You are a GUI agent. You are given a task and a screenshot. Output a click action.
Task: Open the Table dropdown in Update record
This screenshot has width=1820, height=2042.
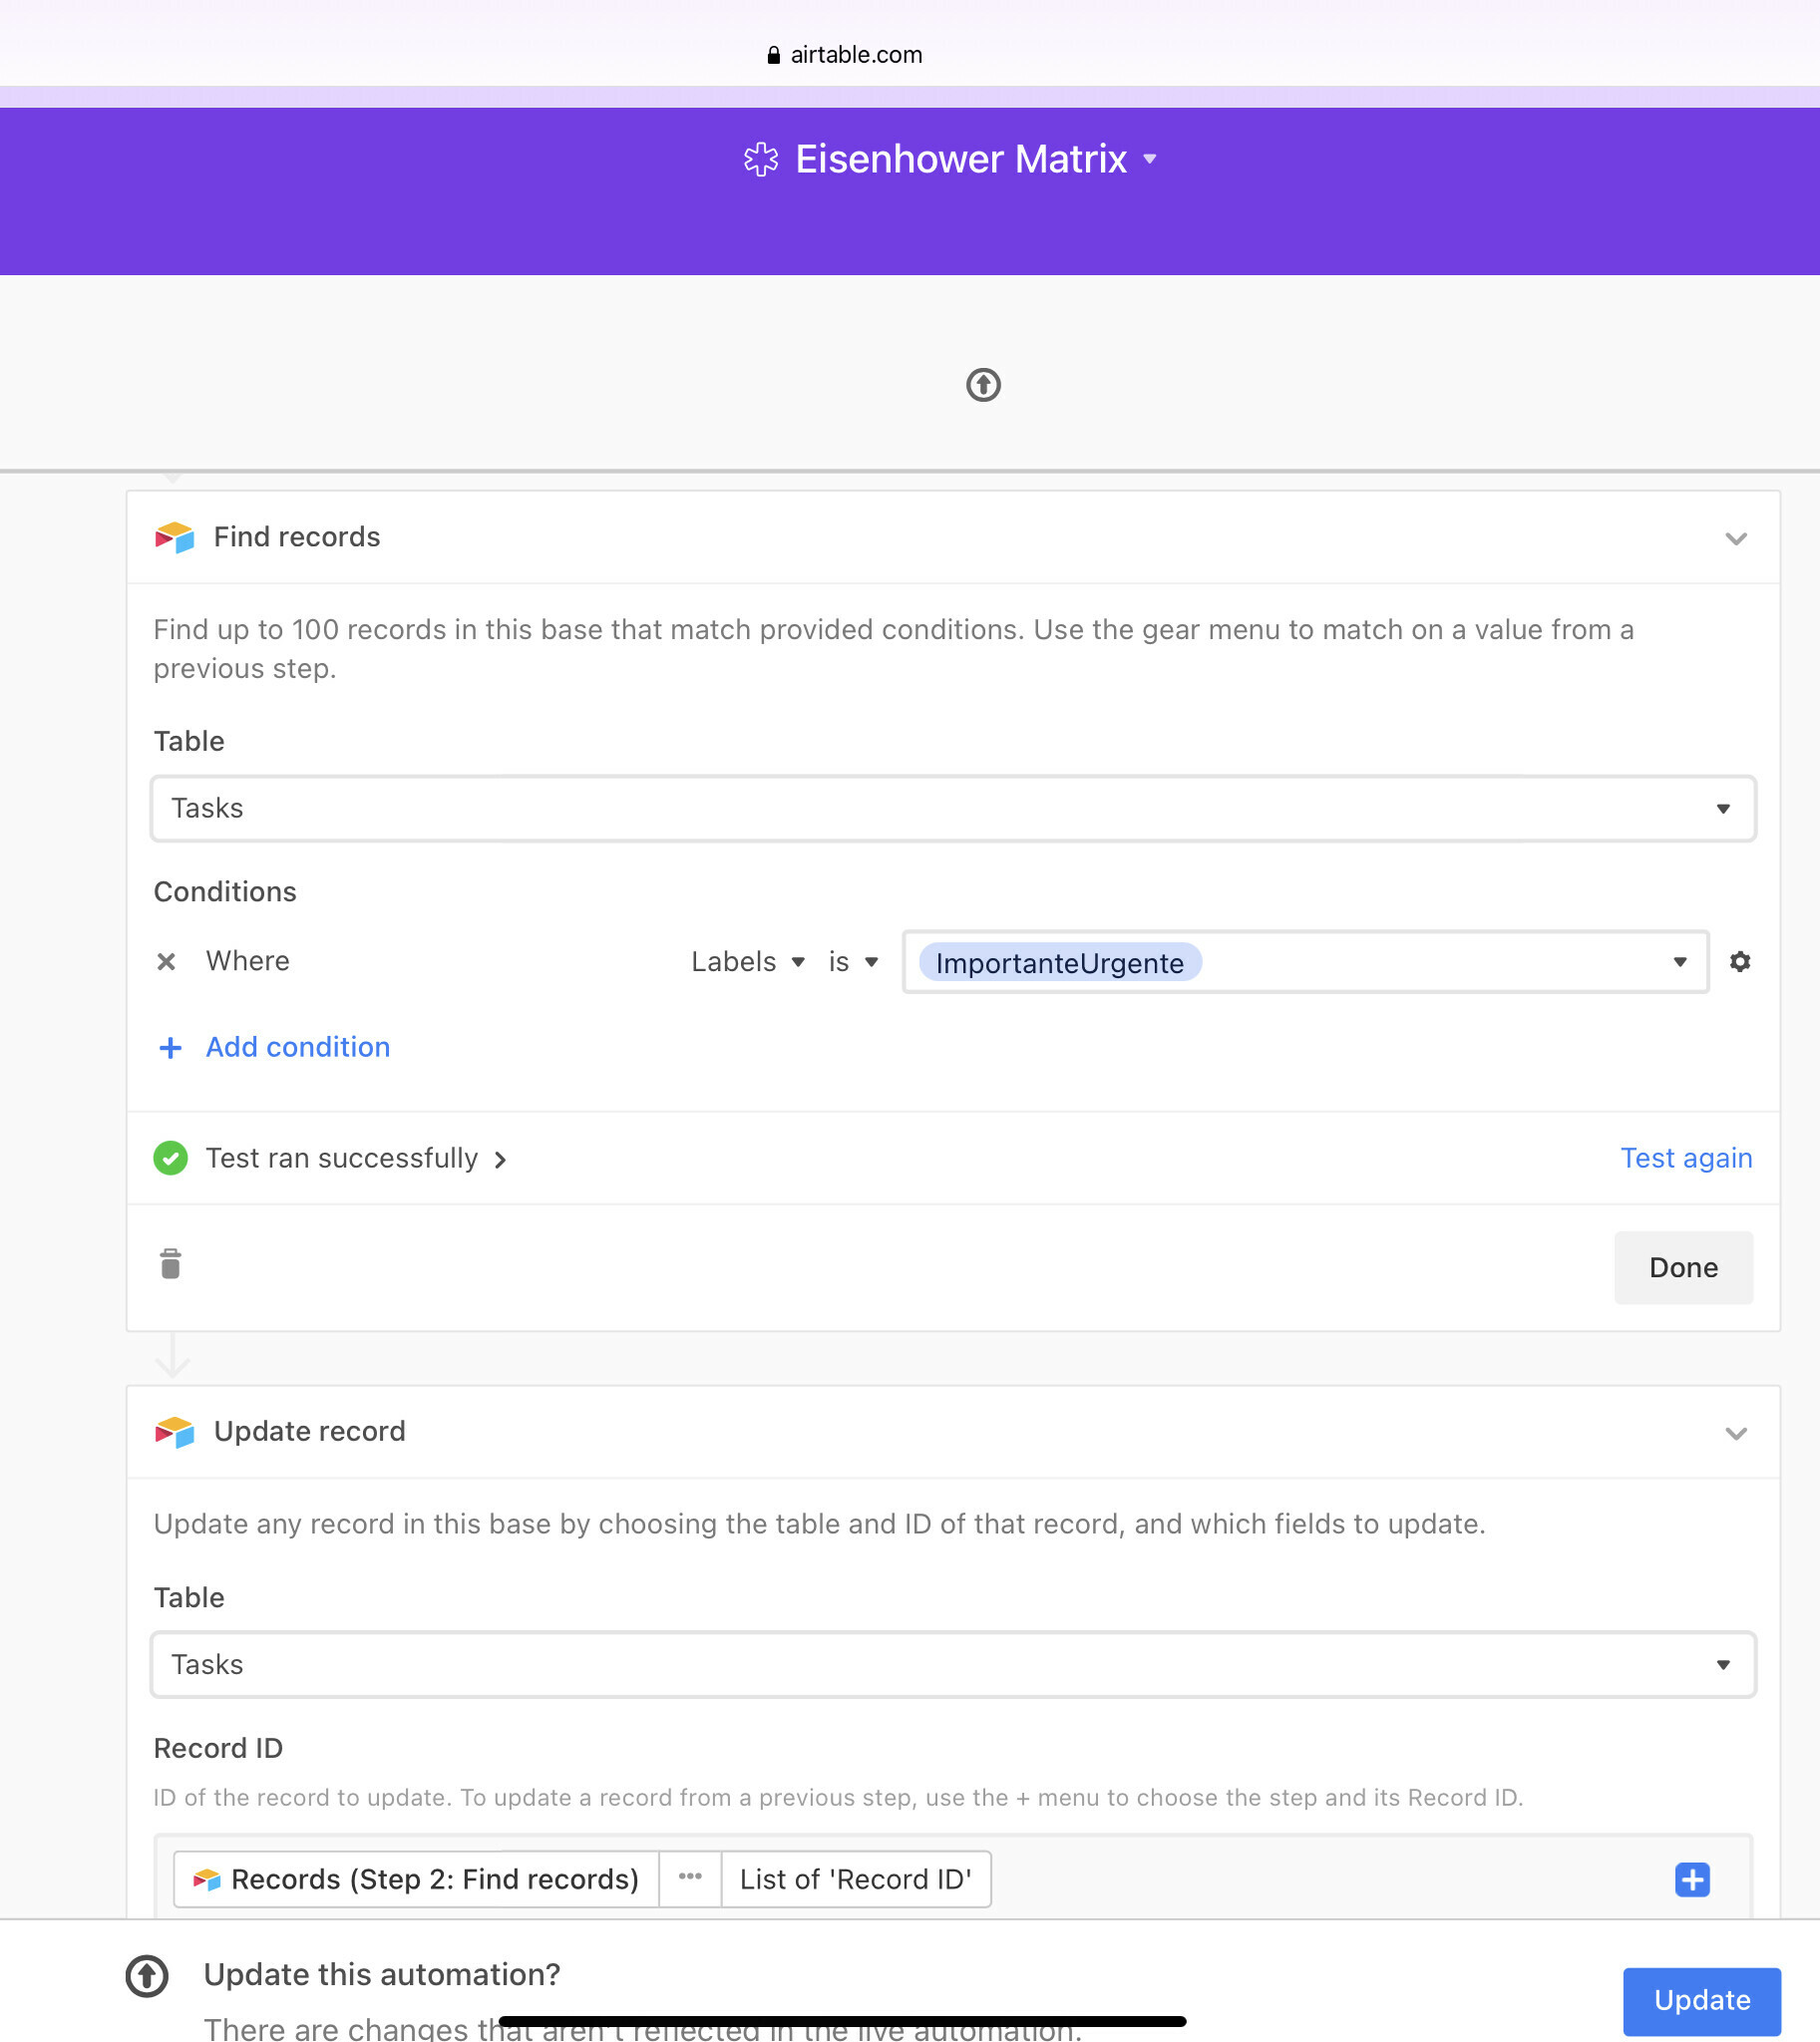pyautogui.click(x=953, y=1665)
